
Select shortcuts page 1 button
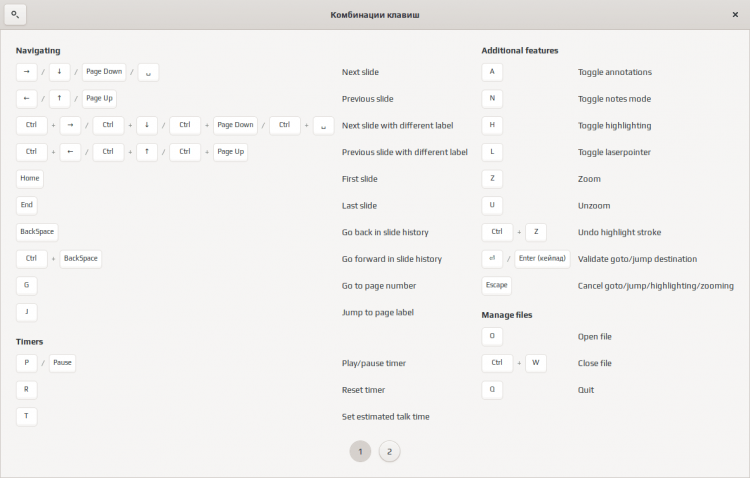pyautogui.click(x=360, y=451)
